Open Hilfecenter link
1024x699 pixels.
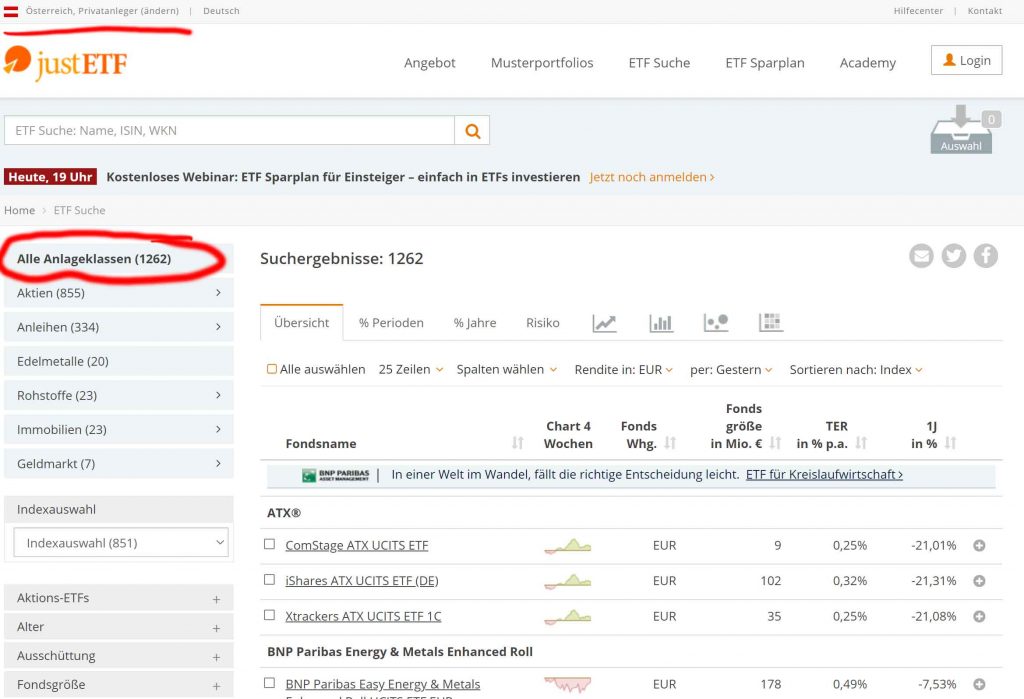pos(918,11)
